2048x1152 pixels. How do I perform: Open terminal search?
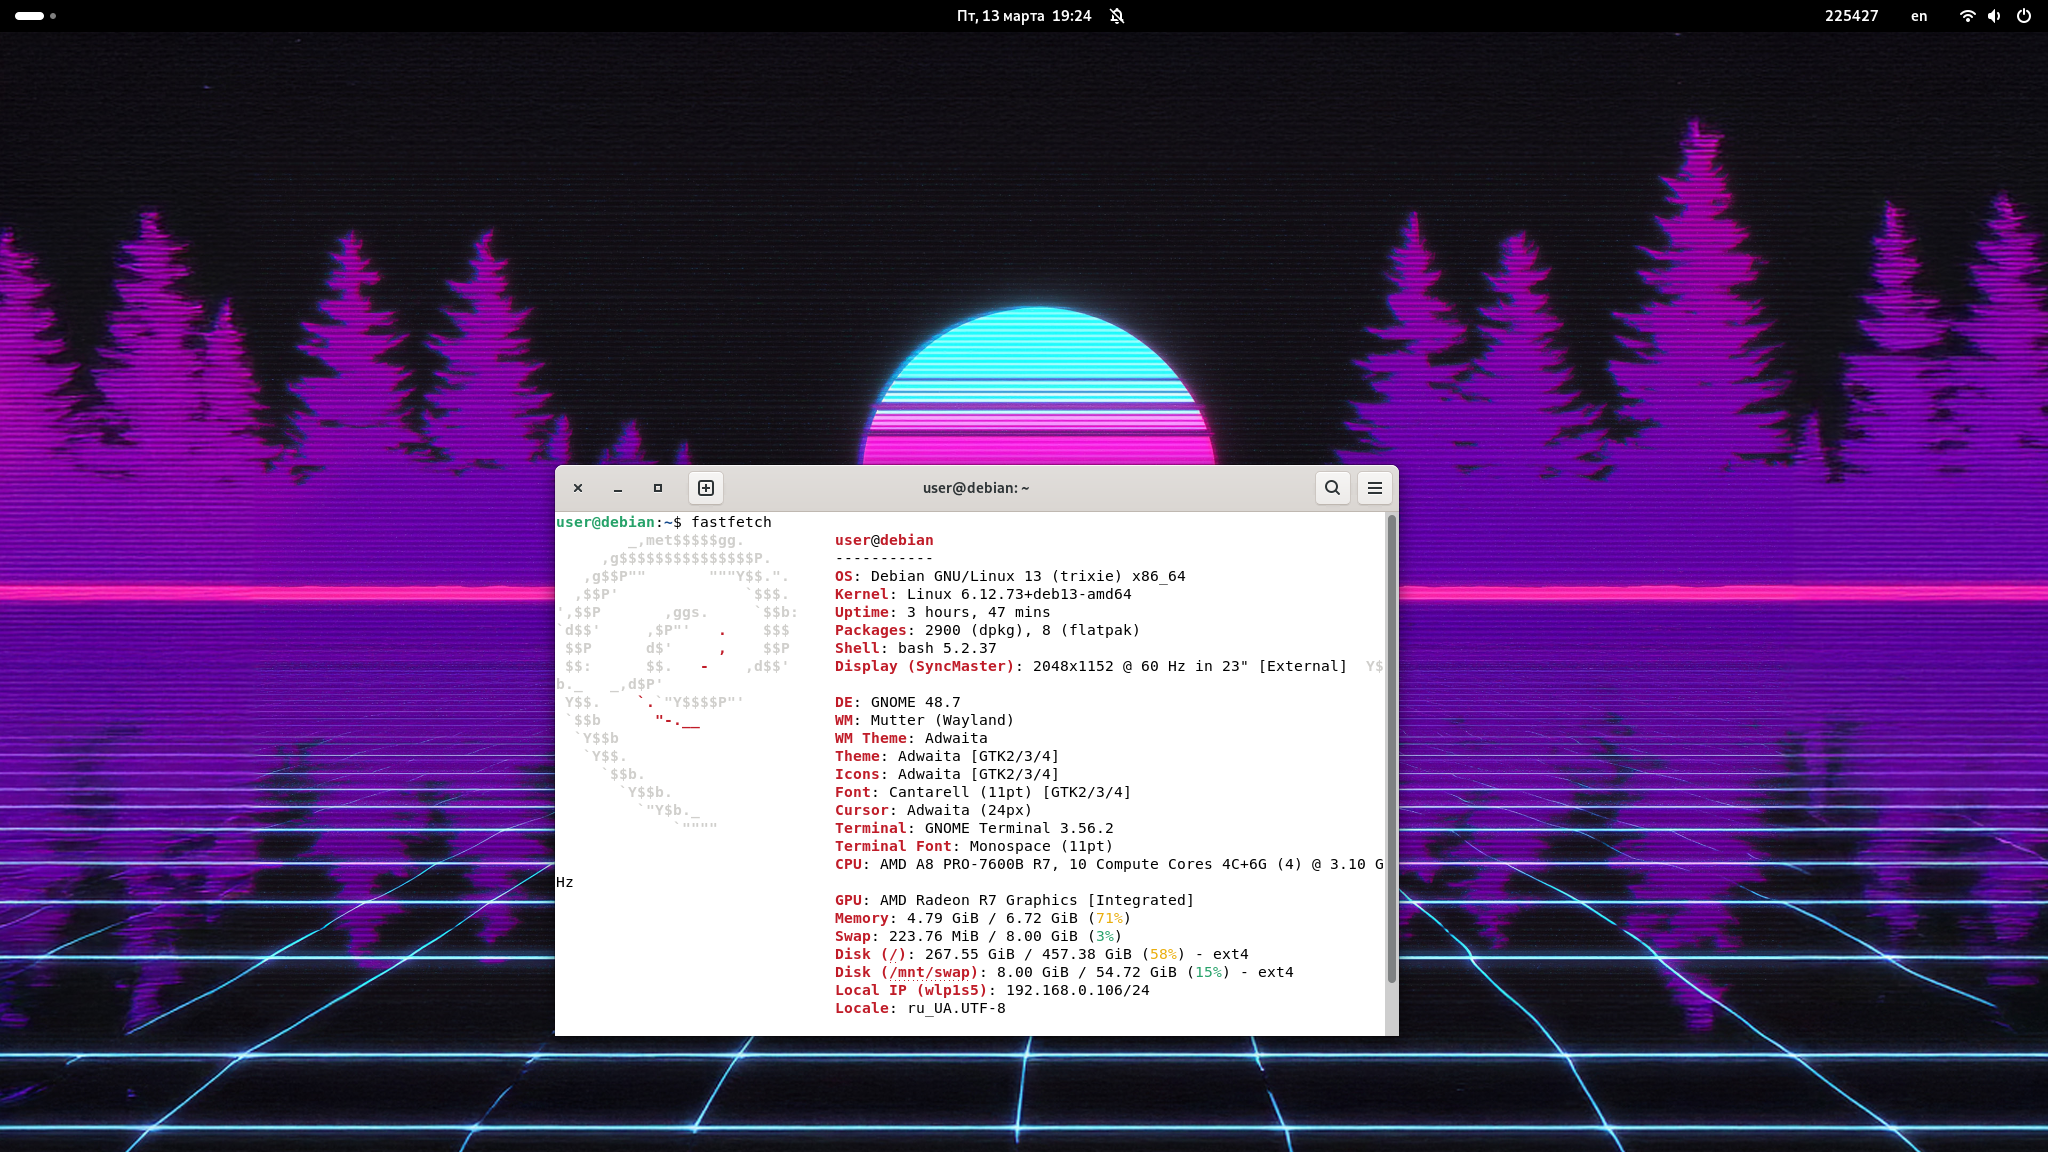[1332, 488]
